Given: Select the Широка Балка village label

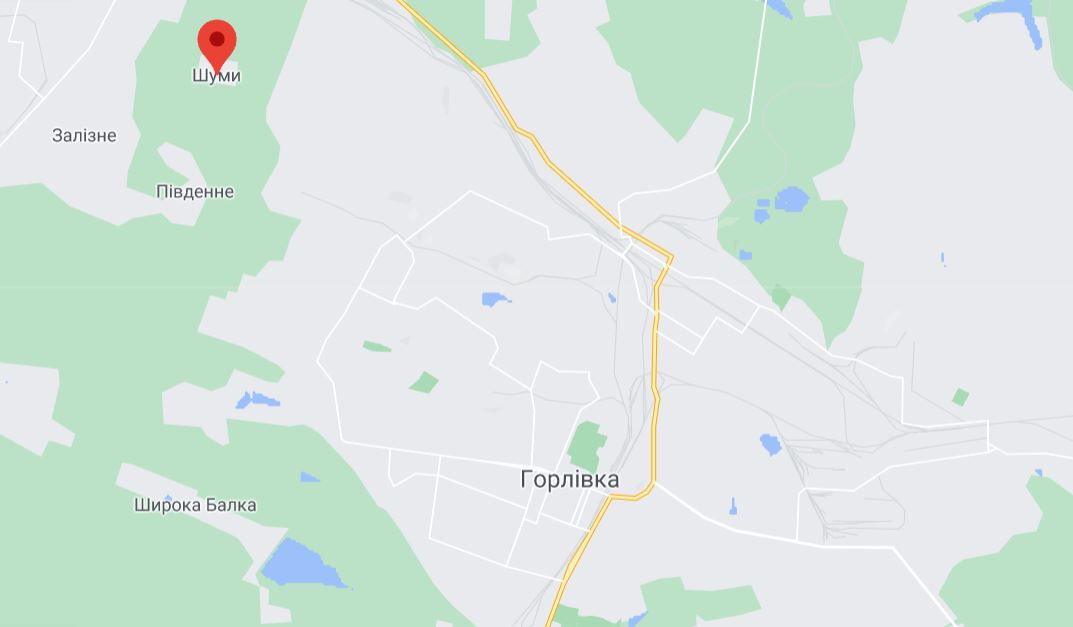Looking at the screenshot, I should coord(195,505).
